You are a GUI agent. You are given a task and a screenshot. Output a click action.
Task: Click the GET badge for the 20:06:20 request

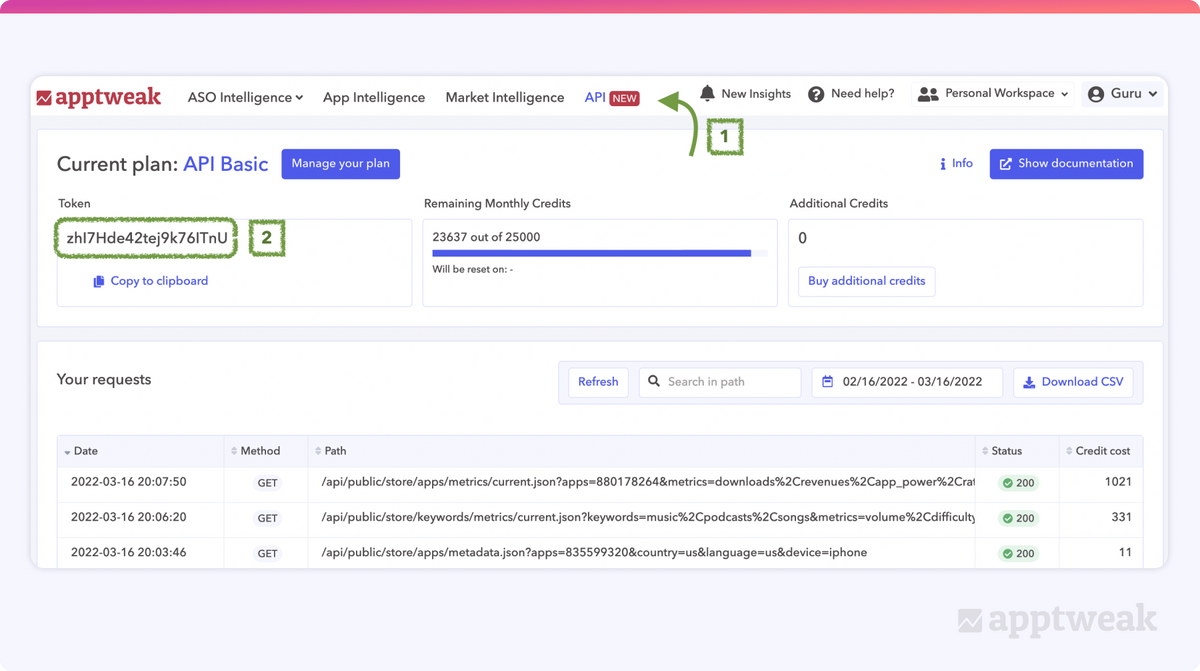tap(267, 518)
